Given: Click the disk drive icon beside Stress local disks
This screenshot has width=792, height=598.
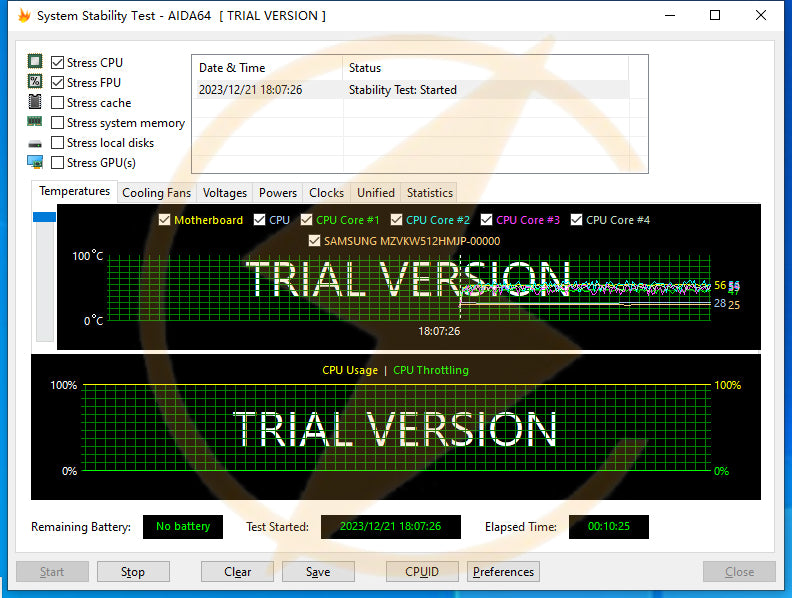Looking at the screenshot, I should coord(35,143).
